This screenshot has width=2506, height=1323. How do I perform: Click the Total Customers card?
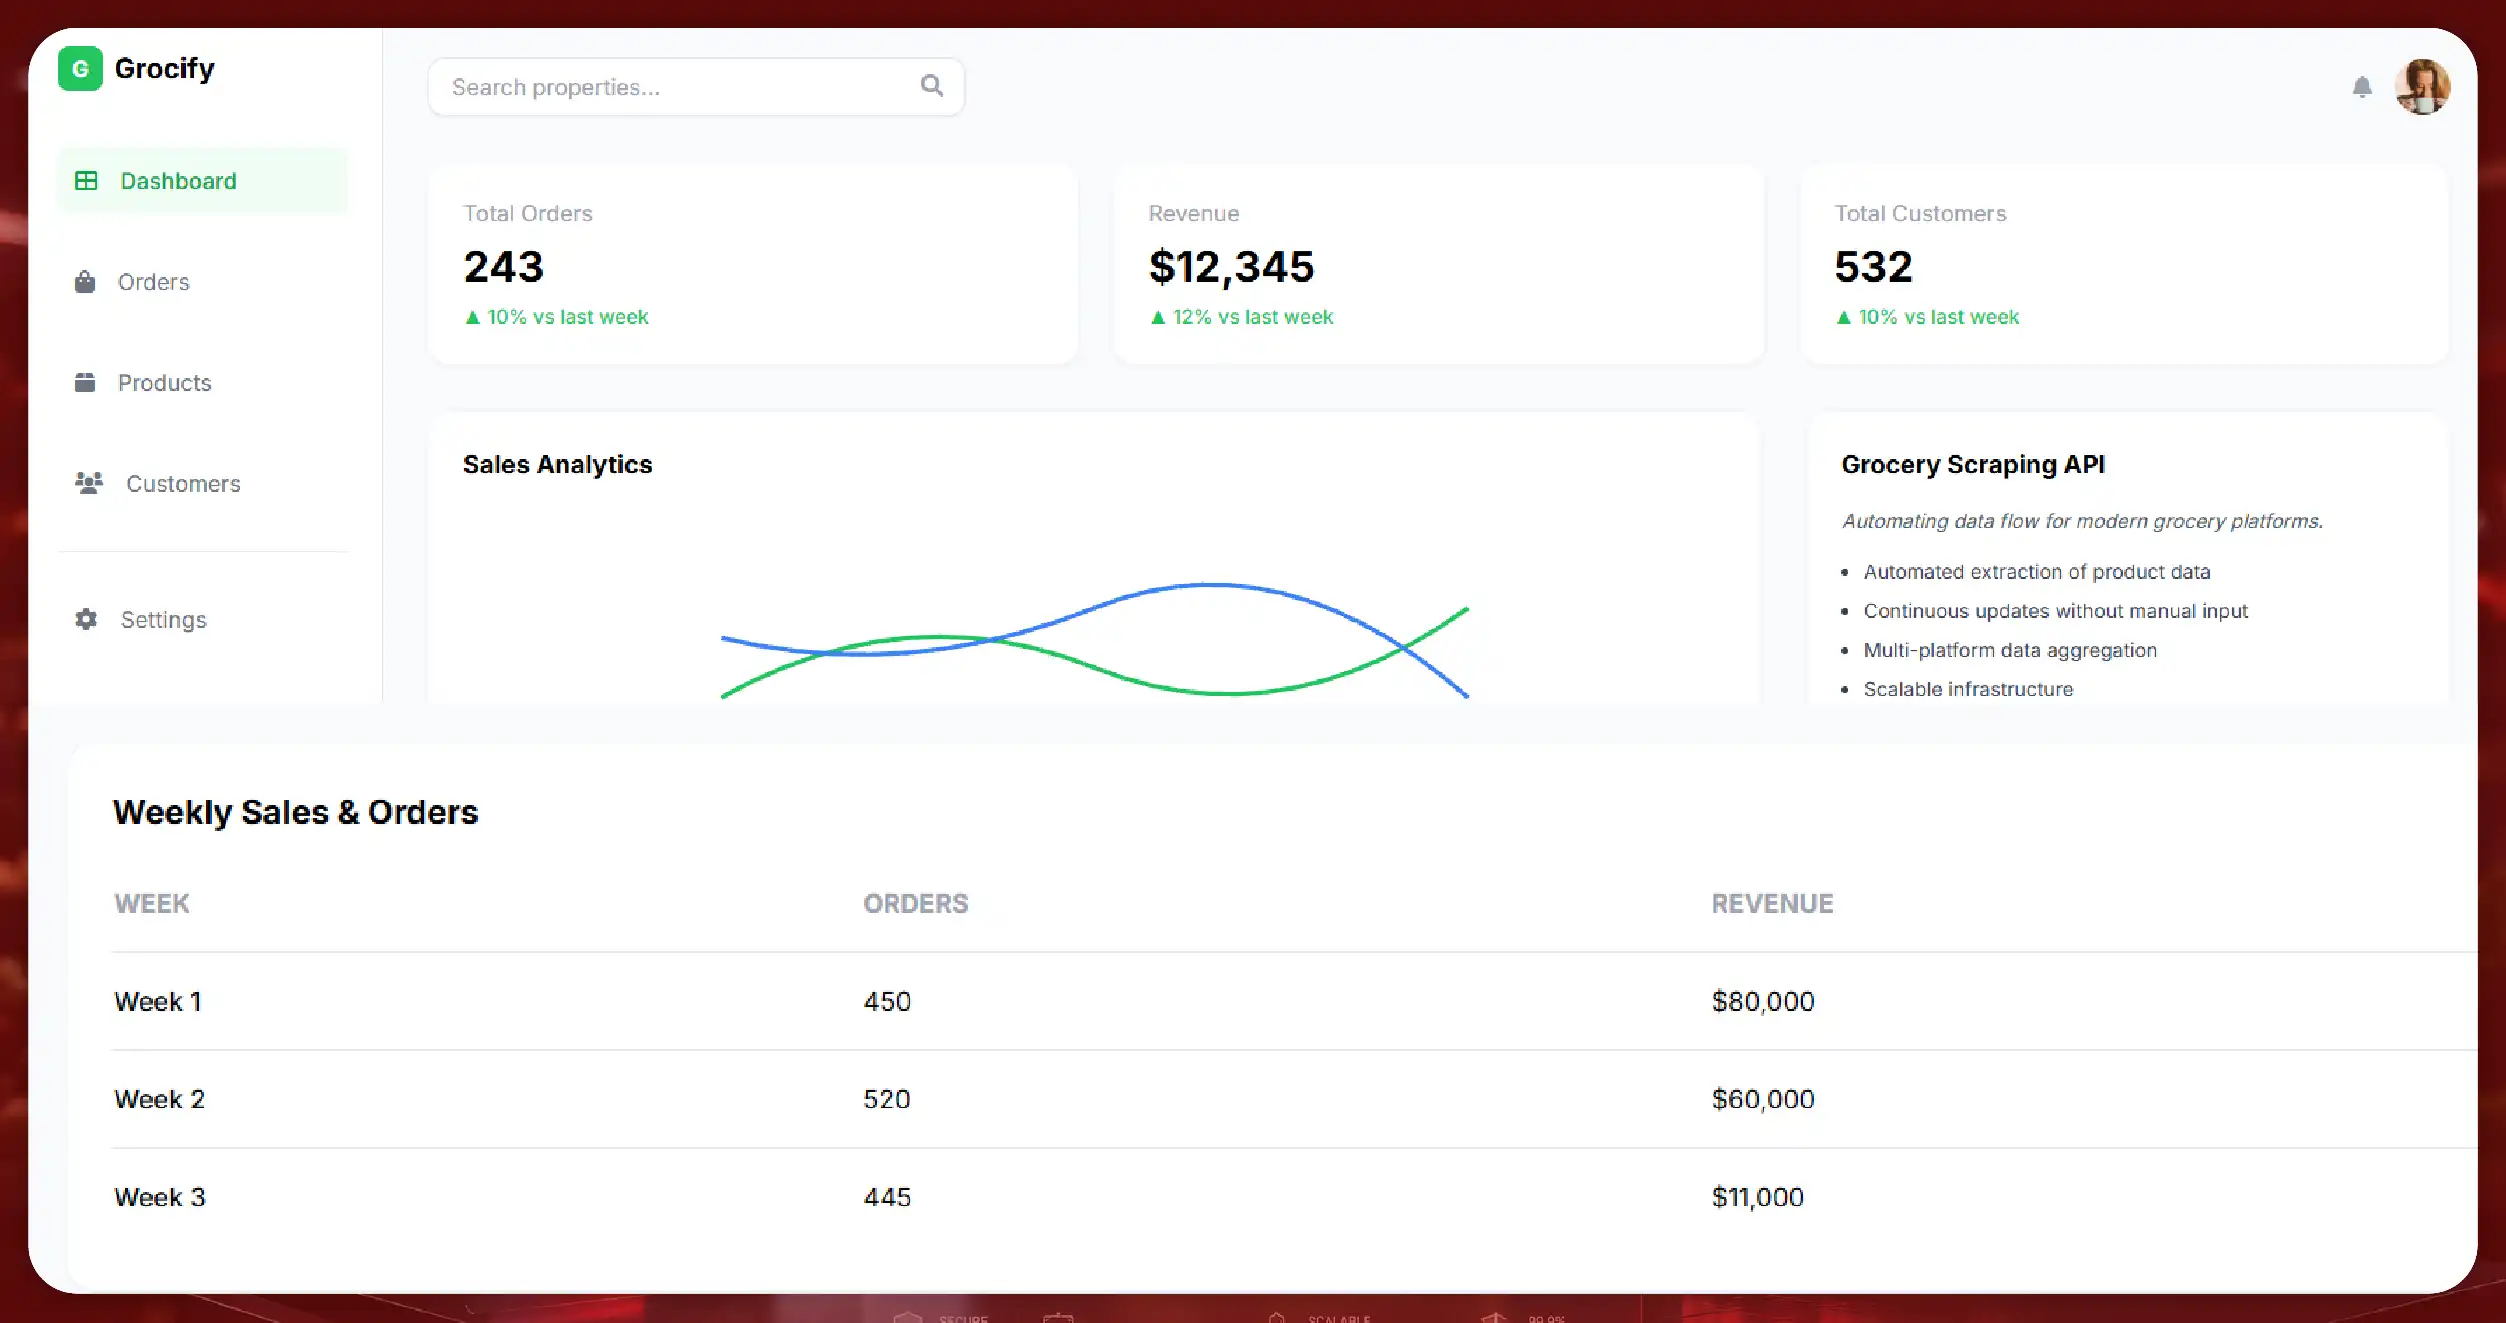click(x=2124, y=264)
